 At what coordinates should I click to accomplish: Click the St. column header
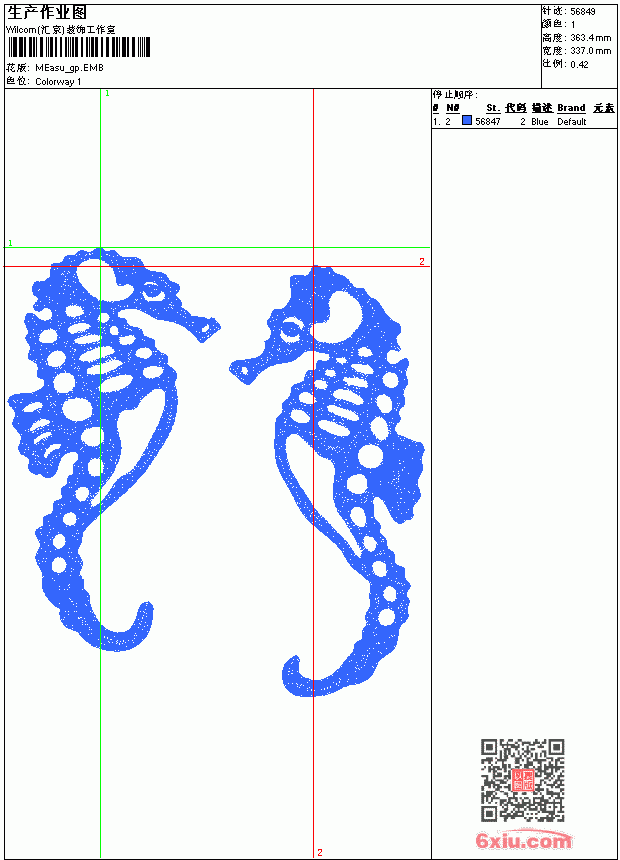click(x=493, y=108)
